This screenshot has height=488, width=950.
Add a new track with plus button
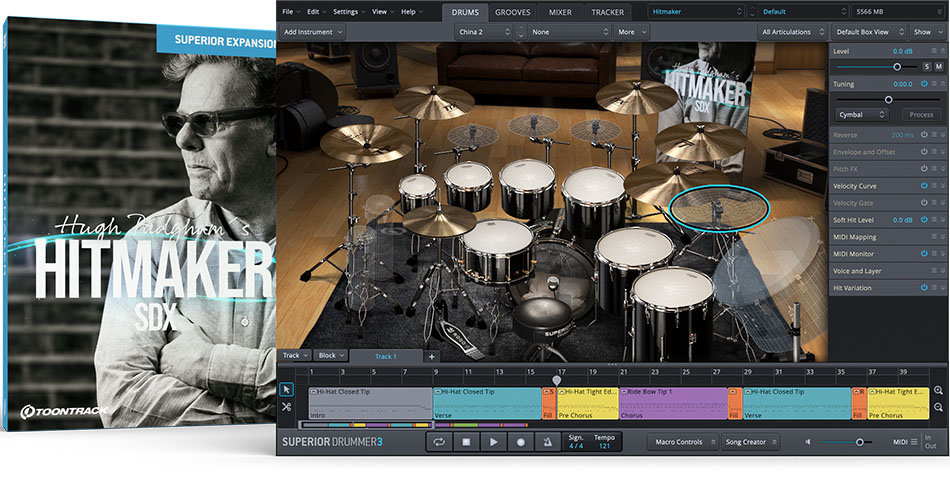(x=431, y=356)
